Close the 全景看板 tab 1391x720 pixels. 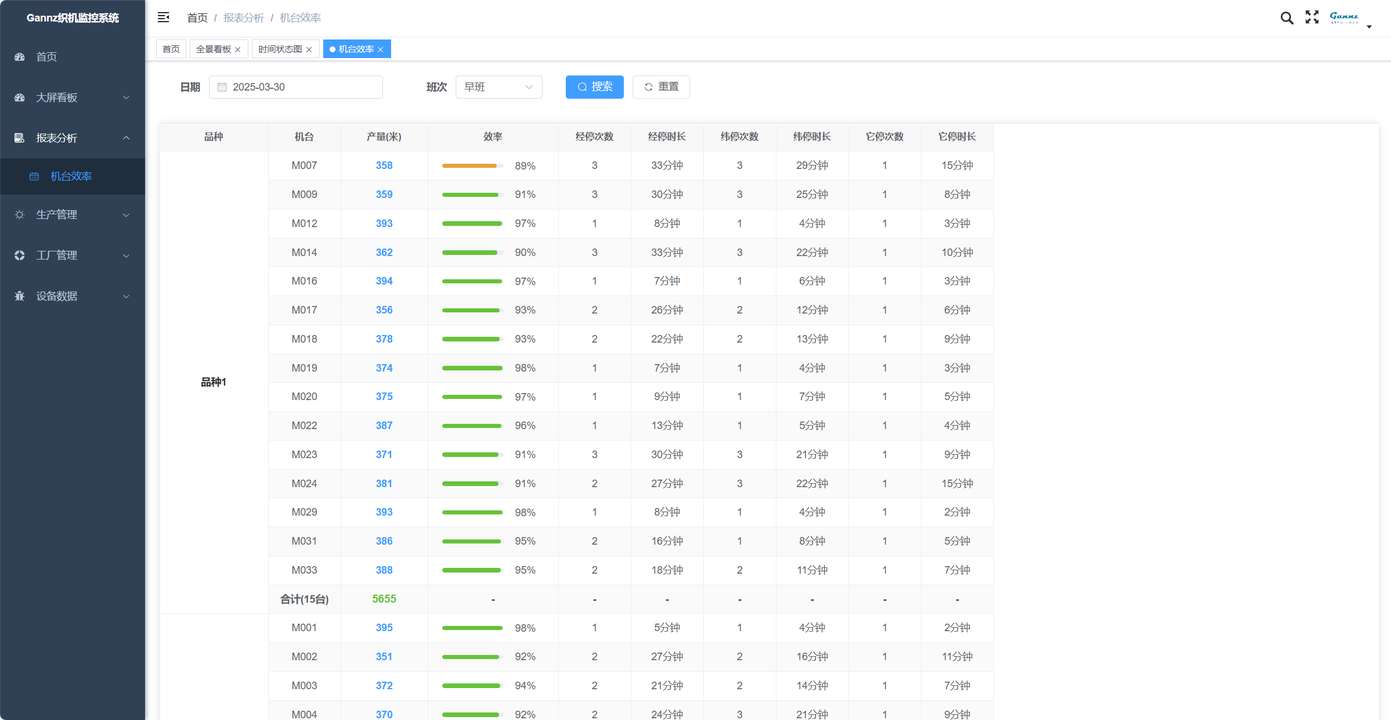238,49
